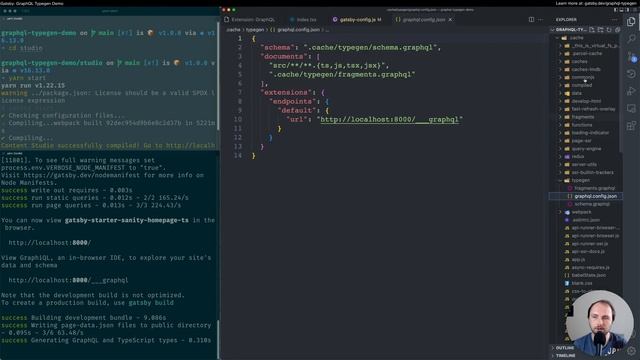Expand the functions folder
Image resolution: width=640 pixels, height=360 pixels.
point(581,125)
